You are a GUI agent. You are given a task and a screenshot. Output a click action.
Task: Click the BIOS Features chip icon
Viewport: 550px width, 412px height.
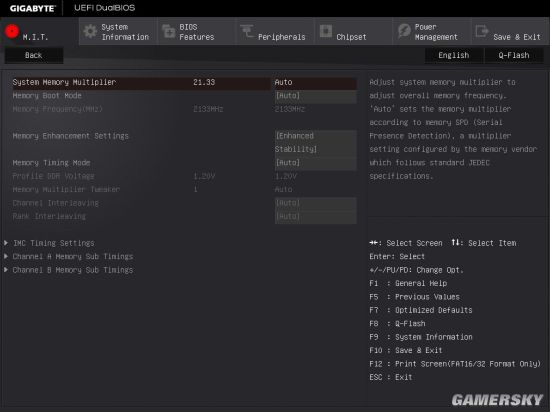[169, 32]
